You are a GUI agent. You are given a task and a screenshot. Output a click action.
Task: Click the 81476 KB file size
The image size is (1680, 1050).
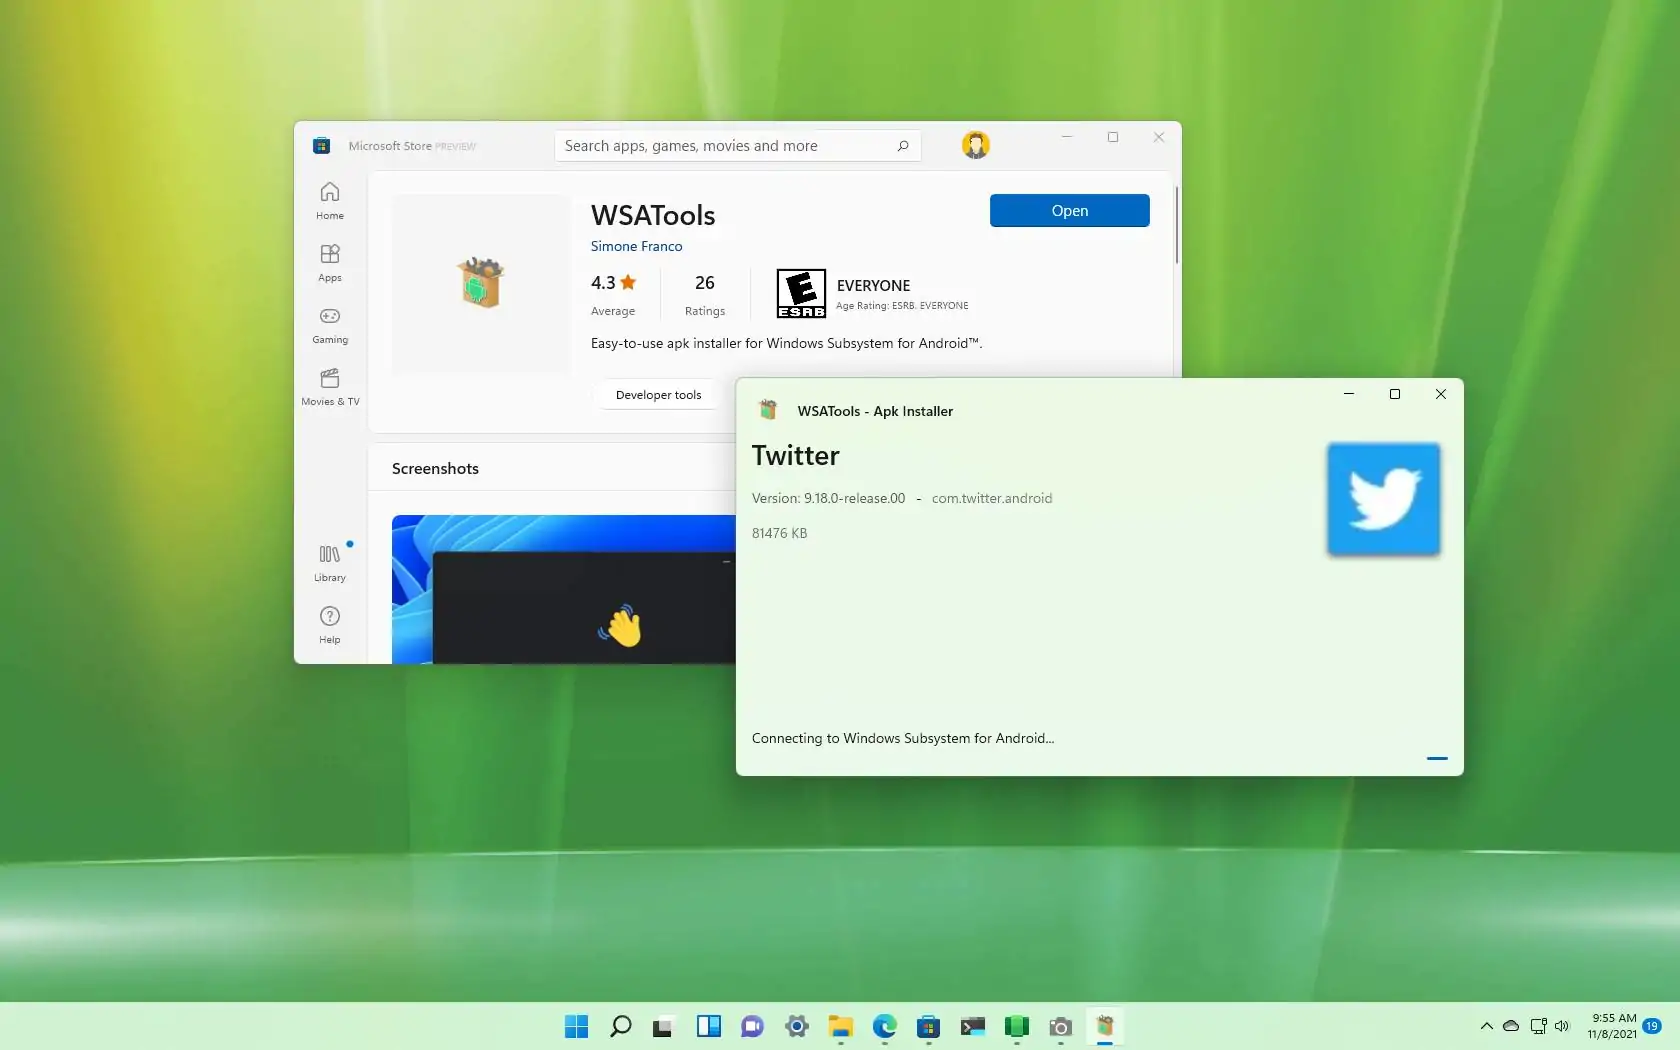pos(779,533)
